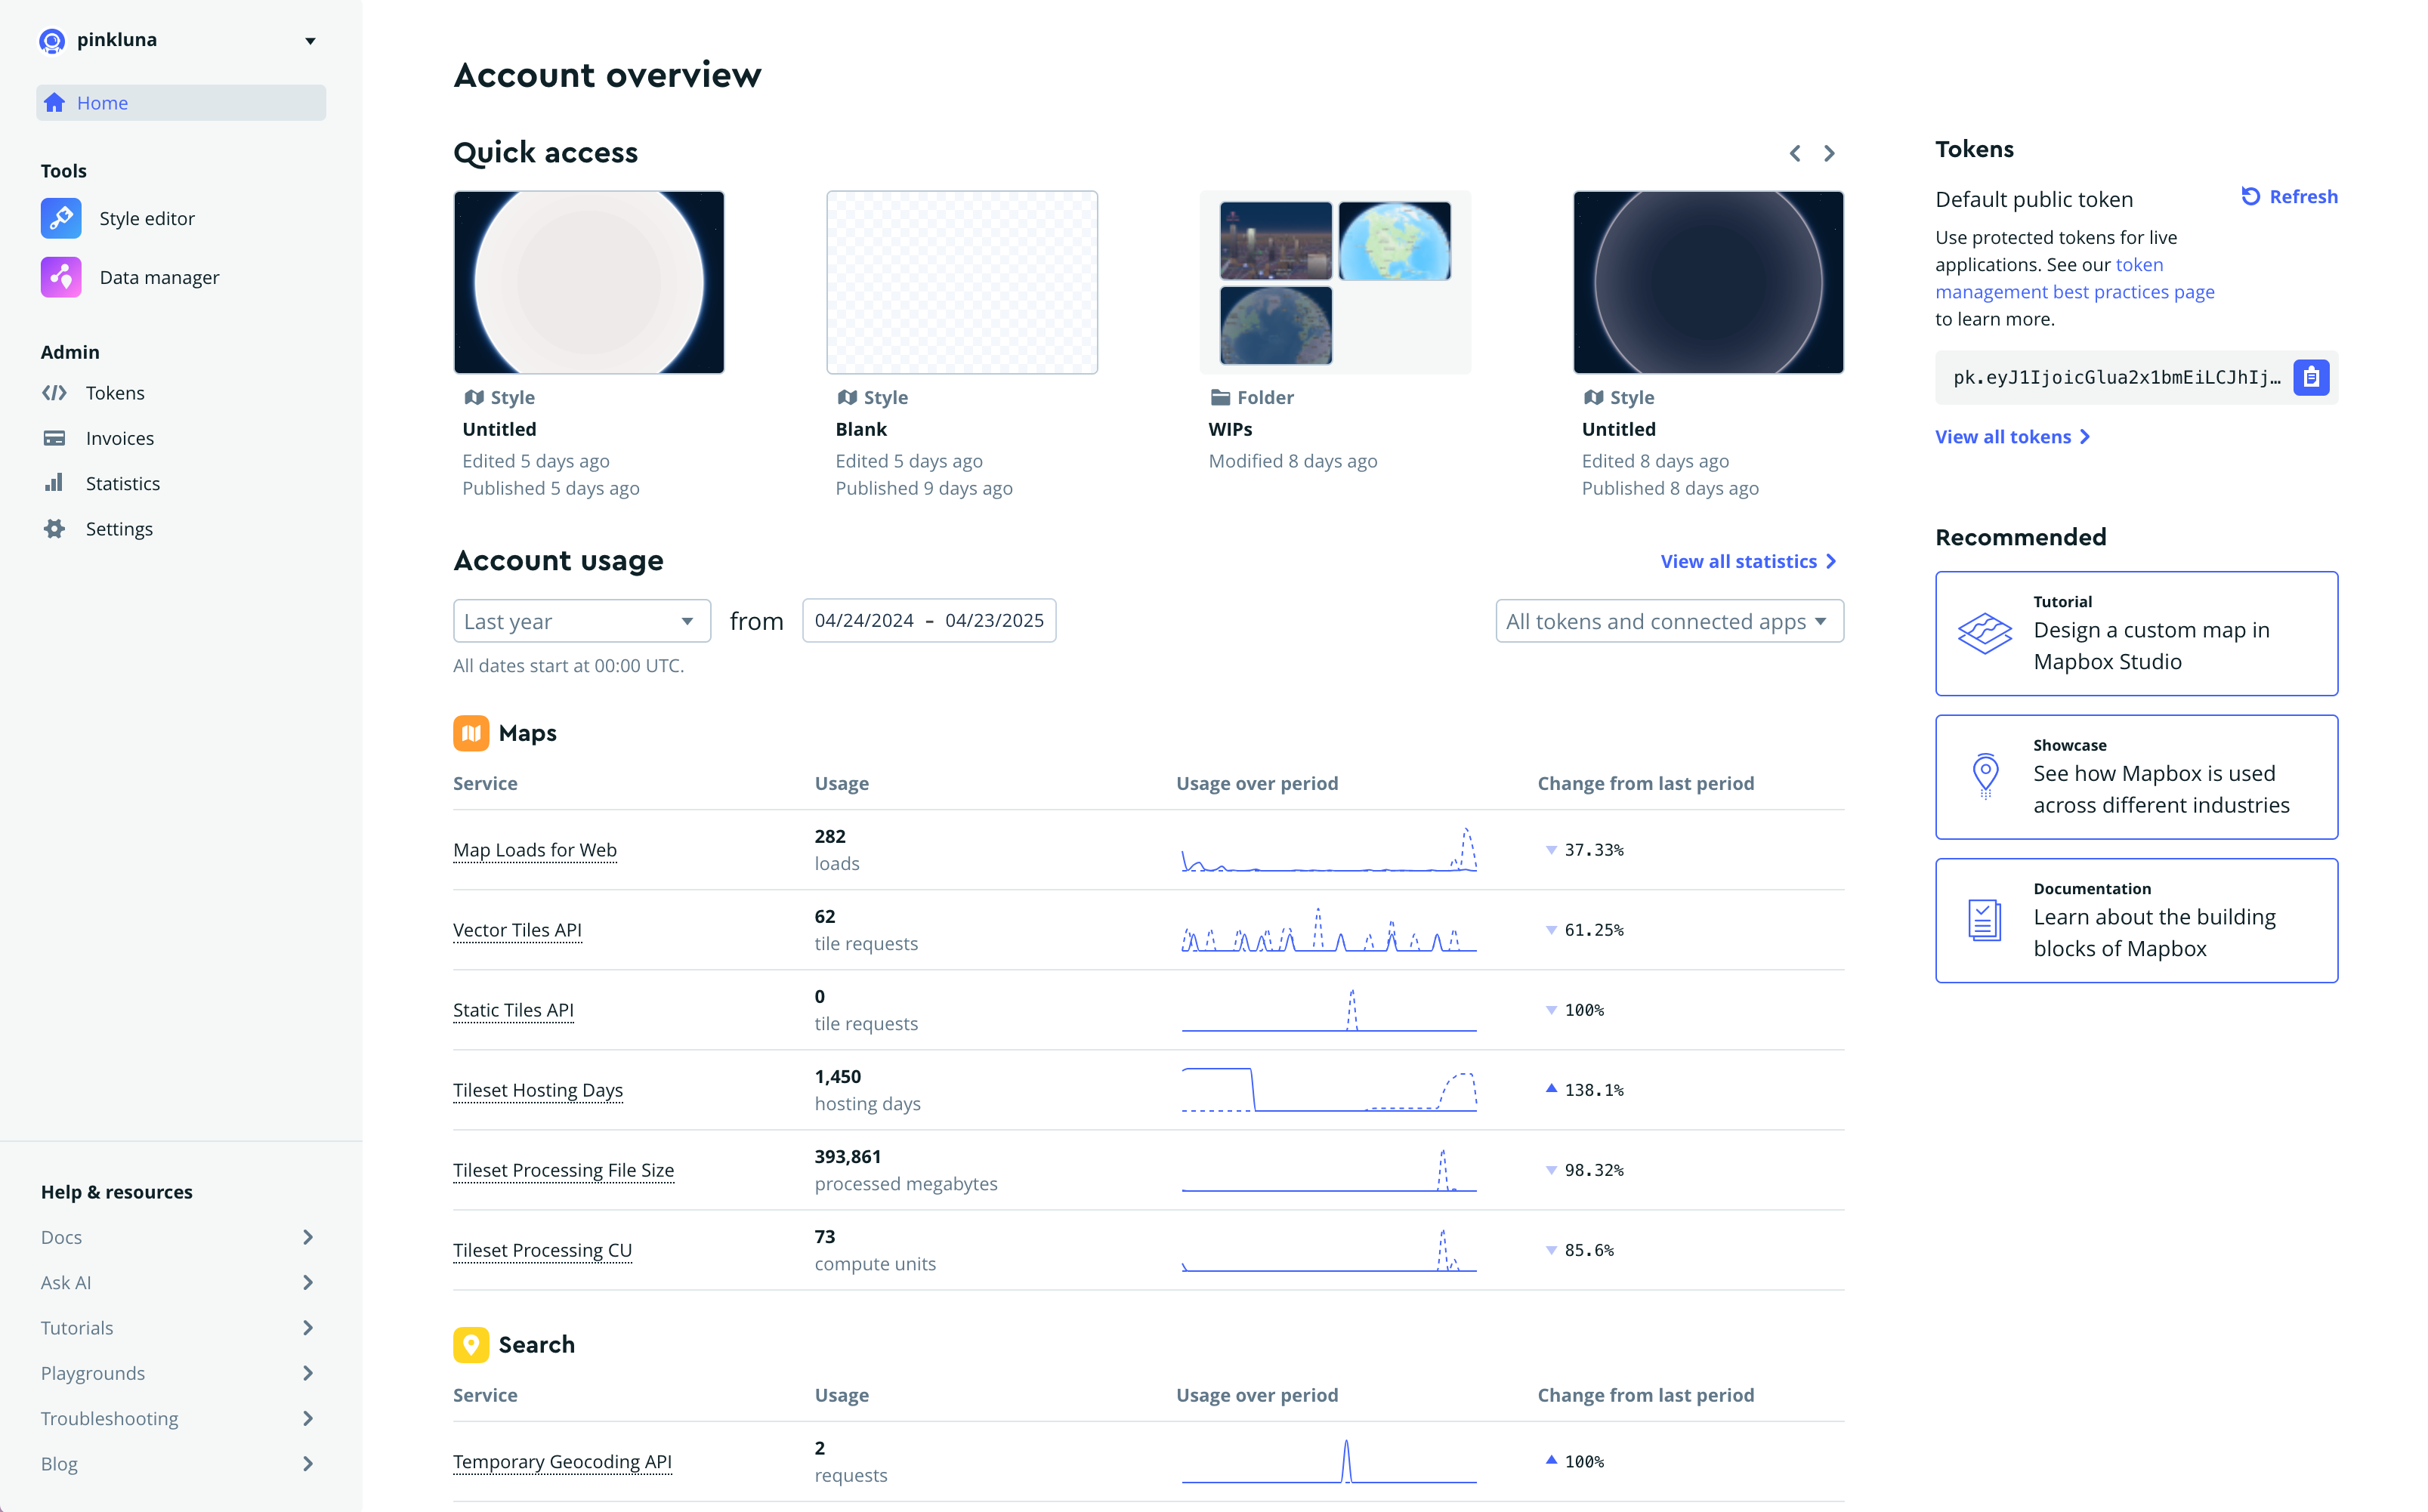Image resolution: width=2428 pixels, height=1512 pixels.
Task: Go to previous Quick access items arrow
Action: click(1795, 153)
